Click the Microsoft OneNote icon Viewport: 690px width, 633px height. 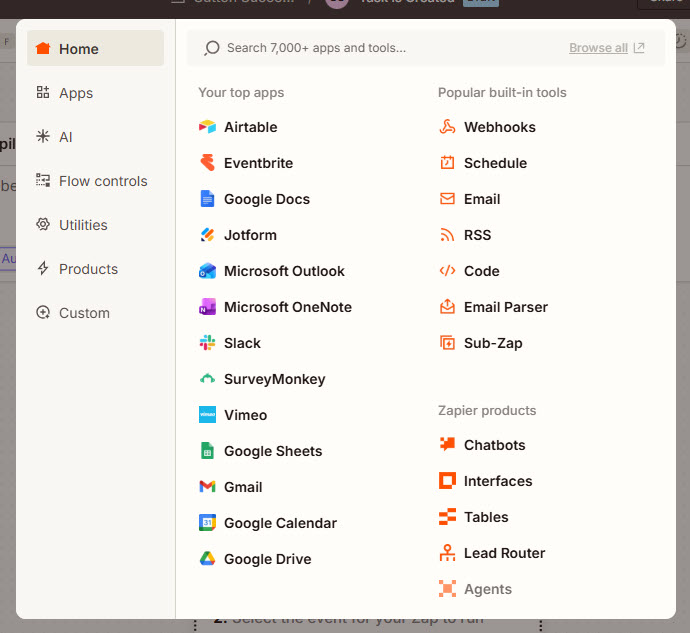[x=207, y=307]
